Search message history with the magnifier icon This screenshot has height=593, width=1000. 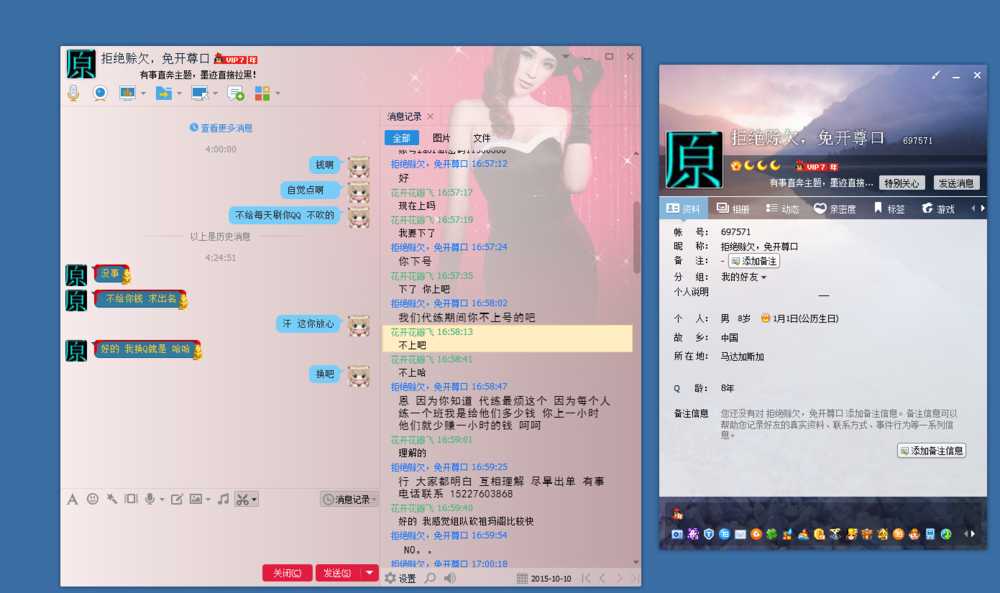pos(430,578)
